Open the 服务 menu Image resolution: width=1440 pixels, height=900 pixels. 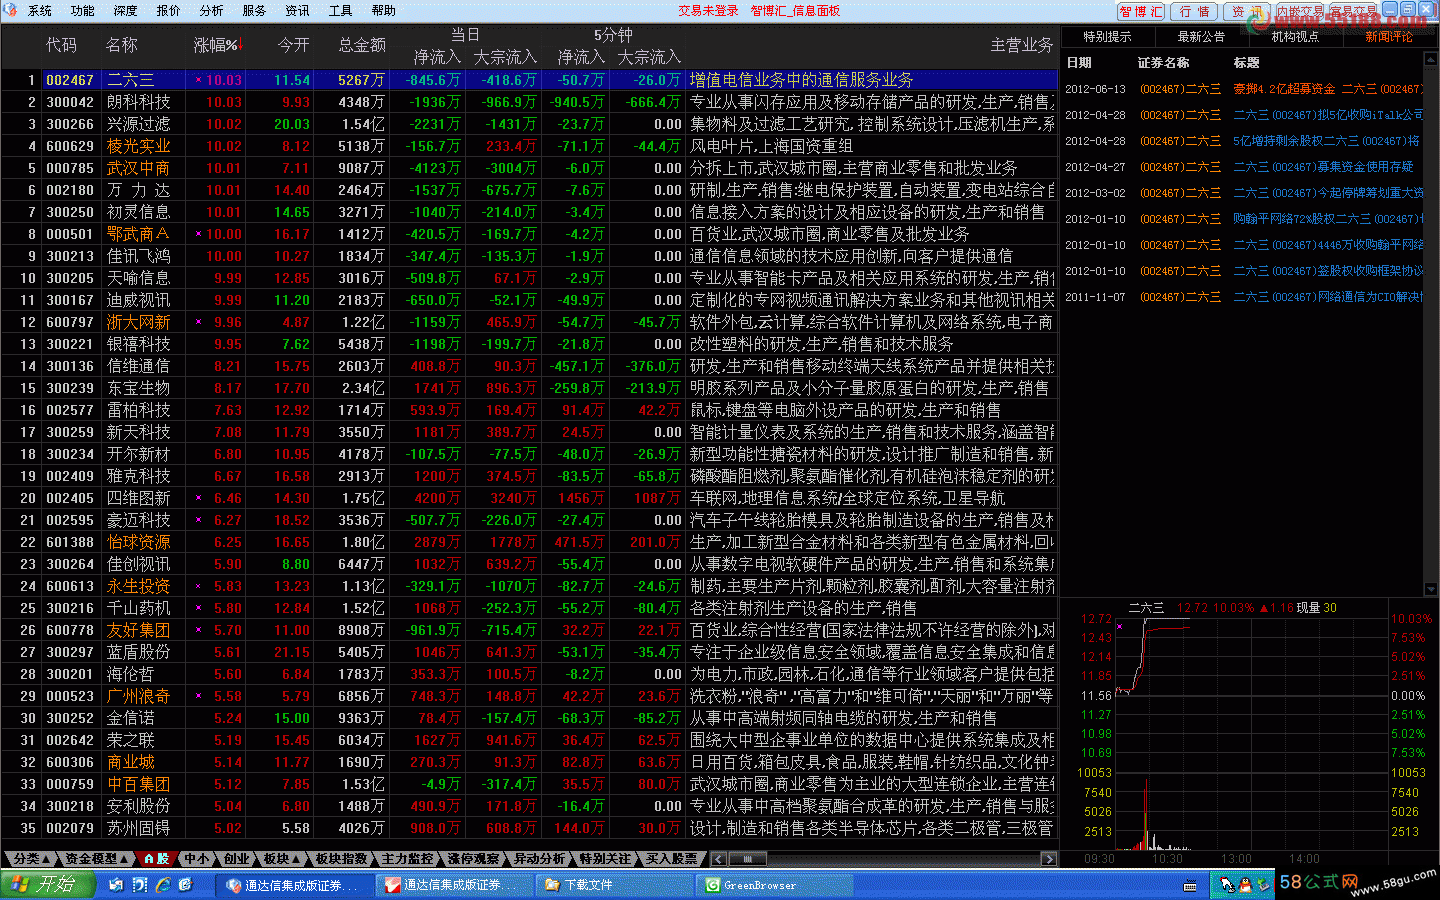(255, 11)
